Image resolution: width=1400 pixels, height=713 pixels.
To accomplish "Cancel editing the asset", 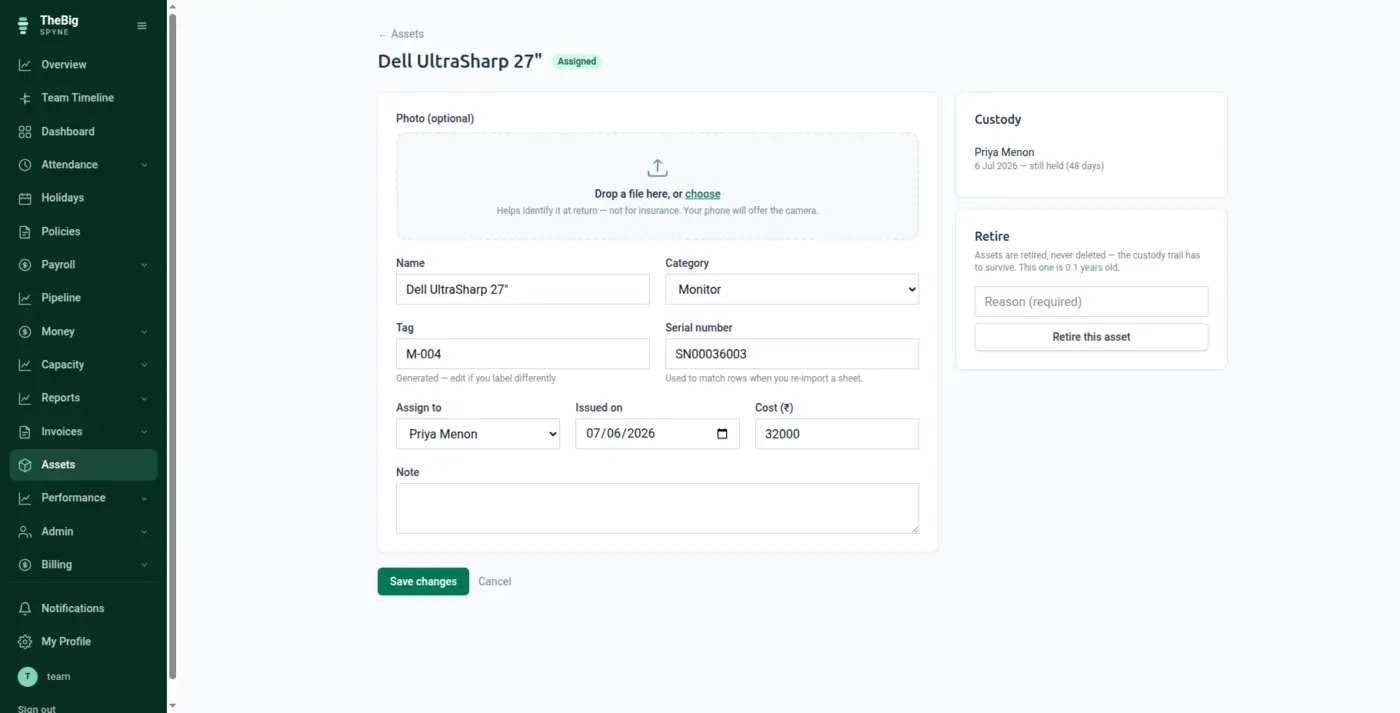I will [495, 582].
